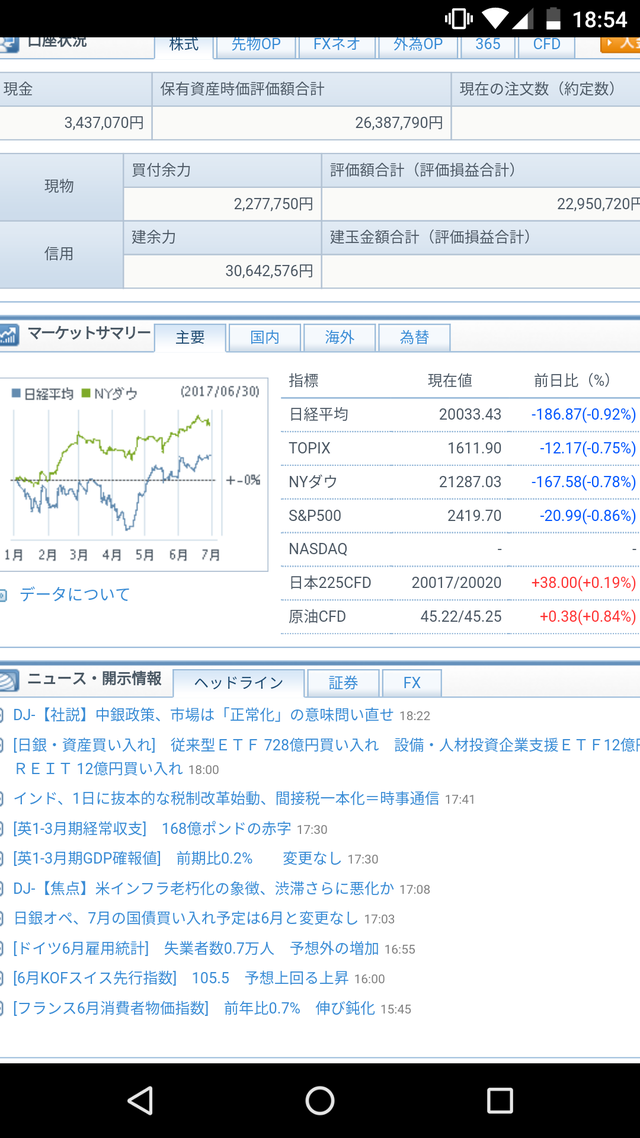Select the 主要 market summary tab
Viewport: 640px width, 1138px height.
click(190, 337)
